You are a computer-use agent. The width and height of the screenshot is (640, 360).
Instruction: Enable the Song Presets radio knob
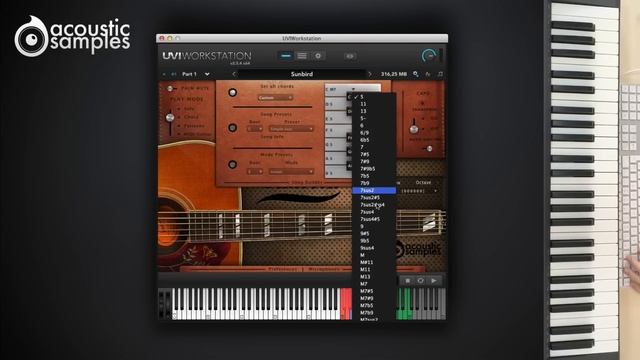pyautogui.click(x=232, y=128)
